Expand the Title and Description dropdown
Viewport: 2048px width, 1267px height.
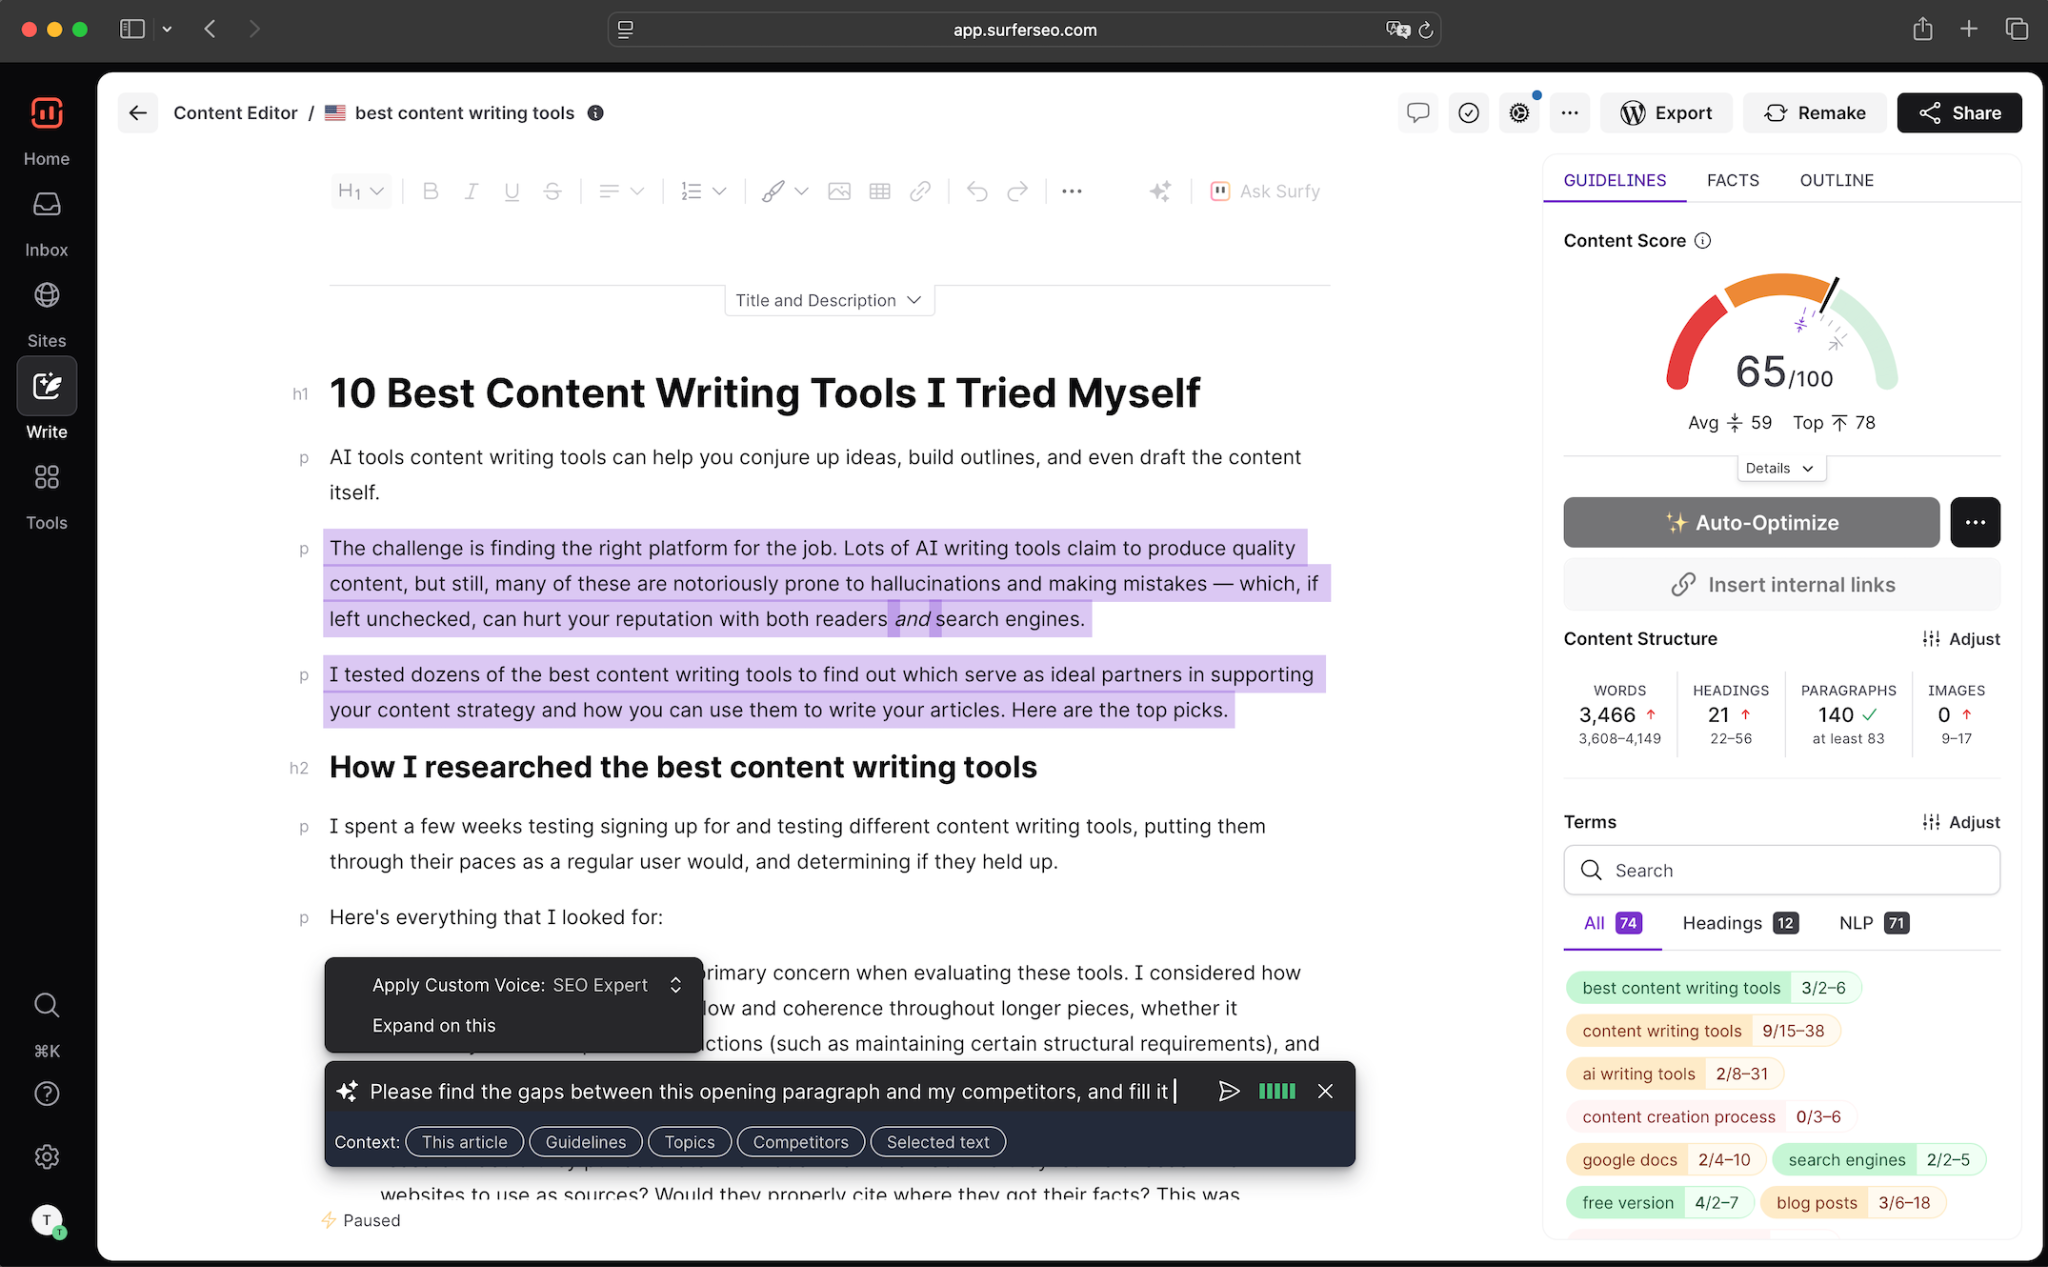(828, 300)
